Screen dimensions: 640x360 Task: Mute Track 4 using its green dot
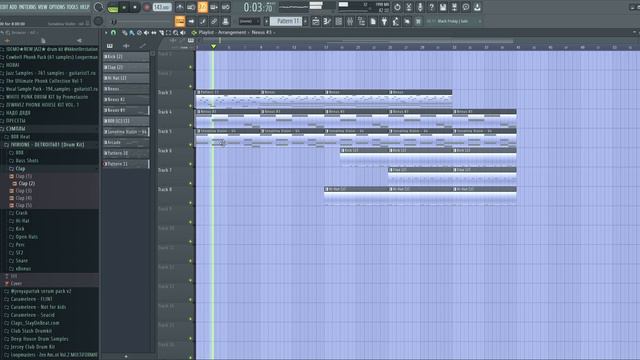(x=190, y=125)
